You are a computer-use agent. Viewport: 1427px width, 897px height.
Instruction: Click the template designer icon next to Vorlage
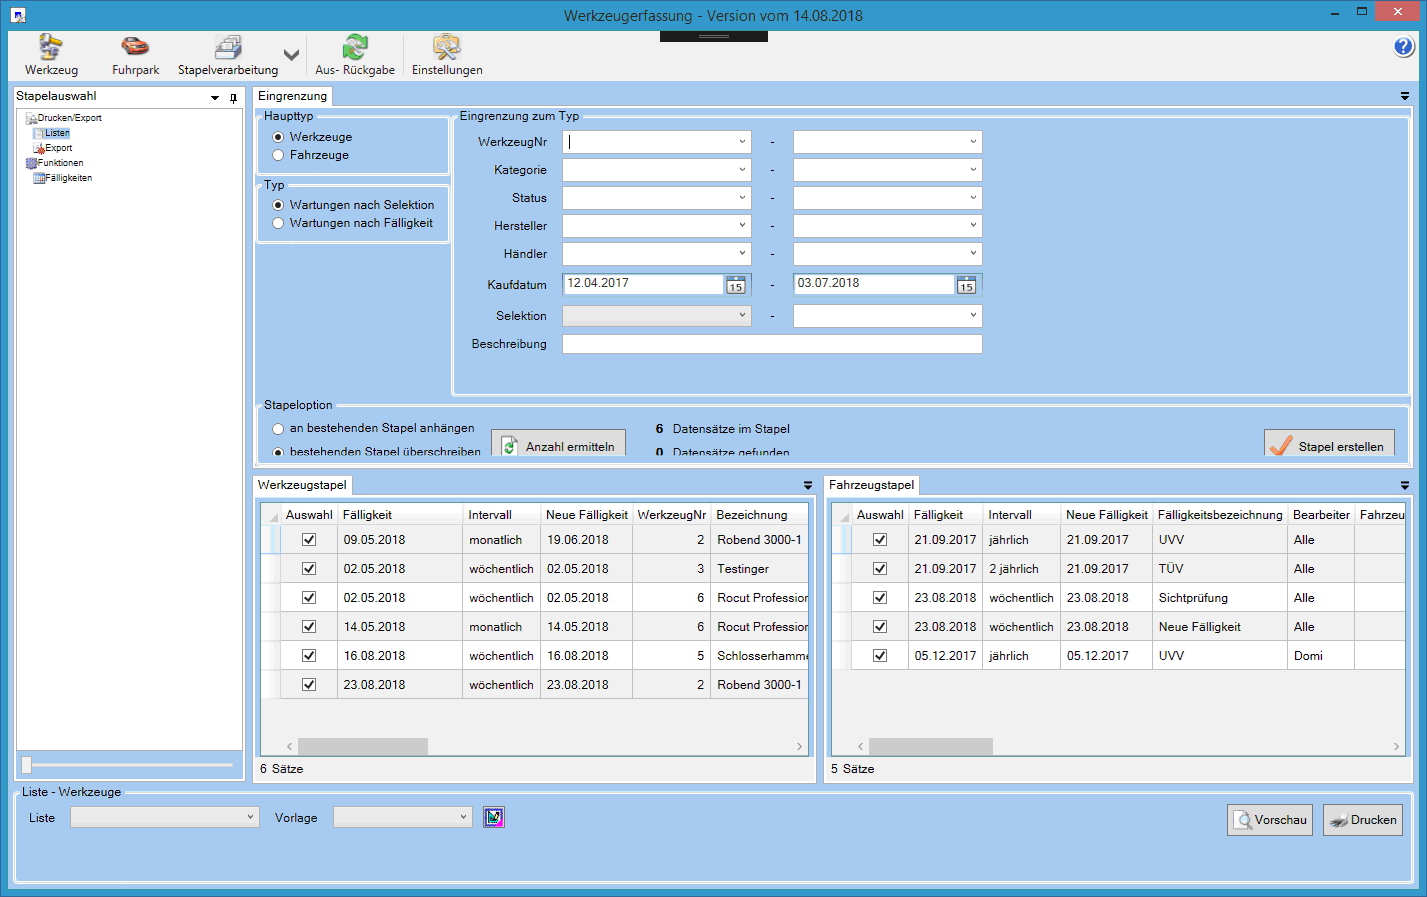pos(494,817)
